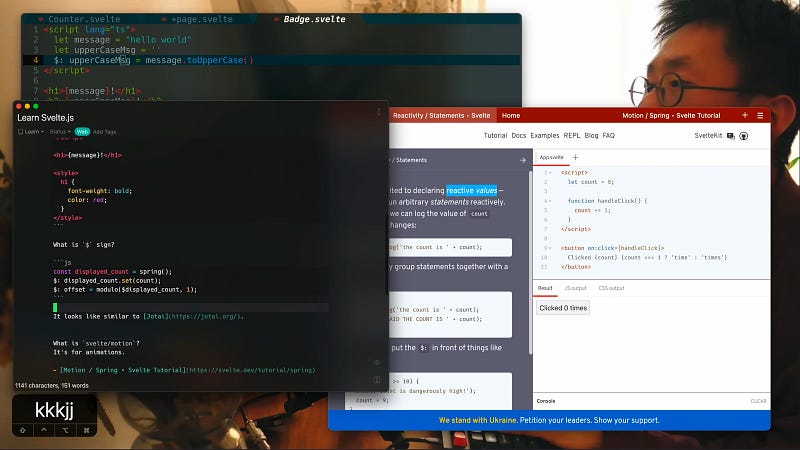
Task: Collapse the handleClick function fold arrow
Action: [x=550, y=201]
